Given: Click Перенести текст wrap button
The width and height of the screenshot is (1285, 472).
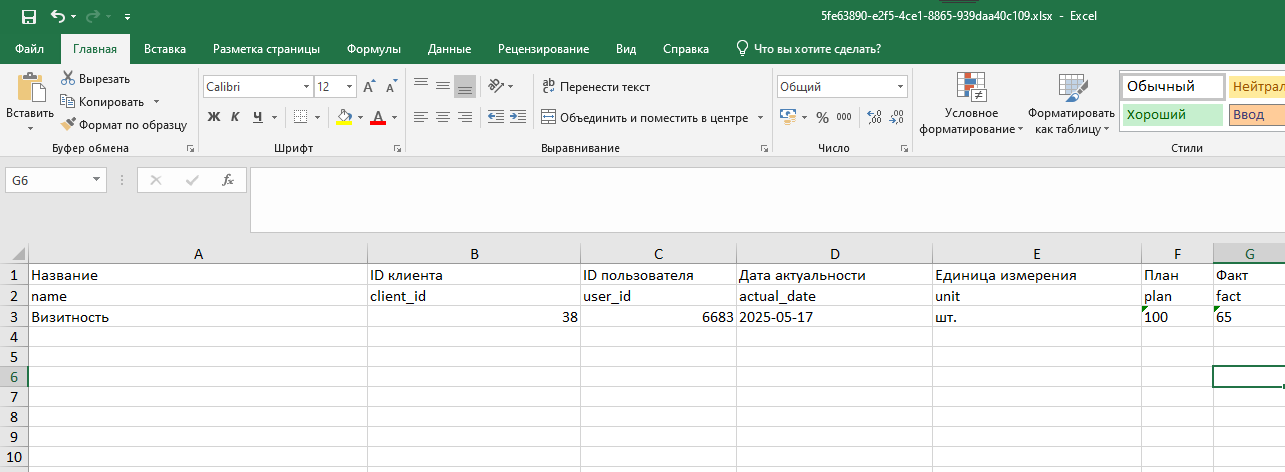Looking at the screenshot, I should click(596, 87).
